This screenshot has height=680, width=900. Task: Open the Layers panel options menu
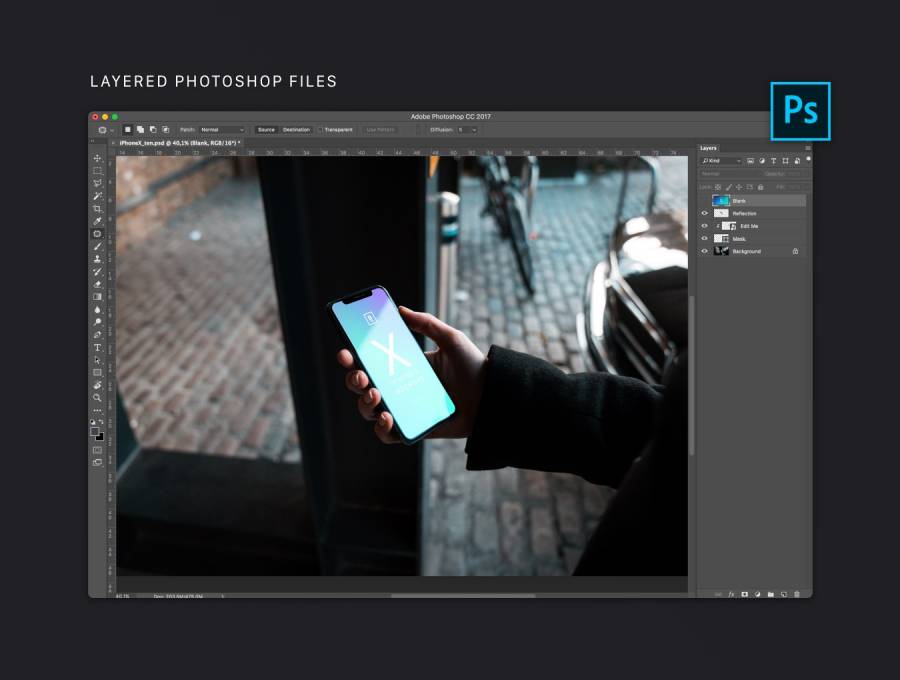pyautogui.click(x=807, y=148)
